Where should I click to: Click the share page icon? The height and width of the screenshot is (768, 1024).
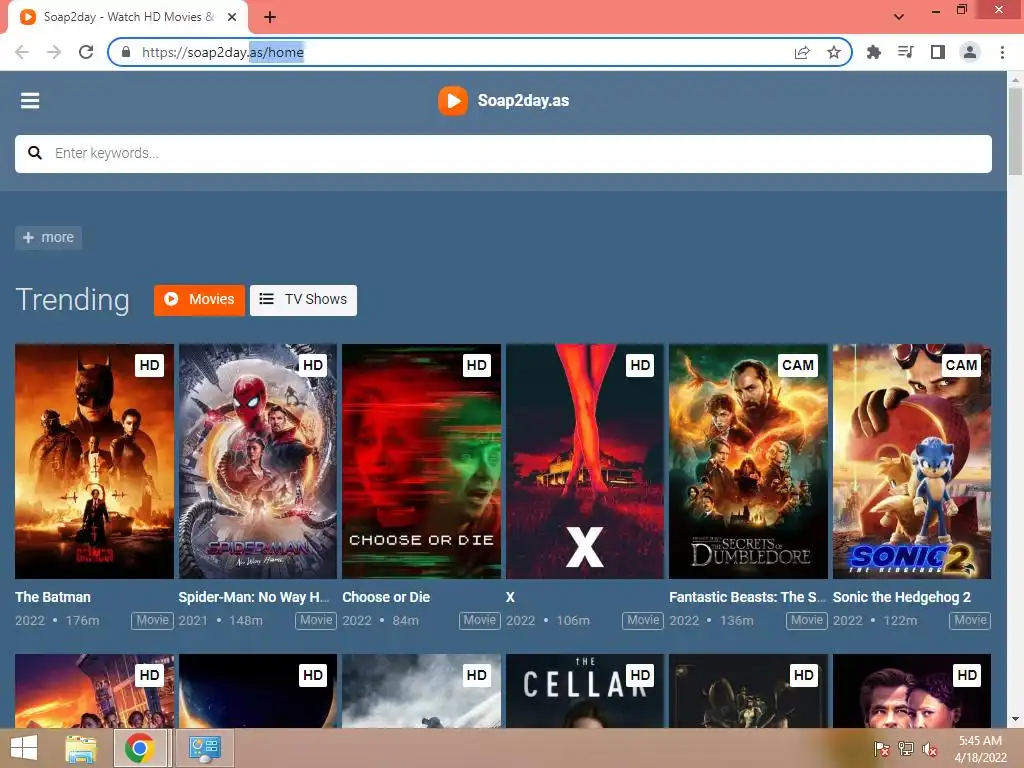802,52
